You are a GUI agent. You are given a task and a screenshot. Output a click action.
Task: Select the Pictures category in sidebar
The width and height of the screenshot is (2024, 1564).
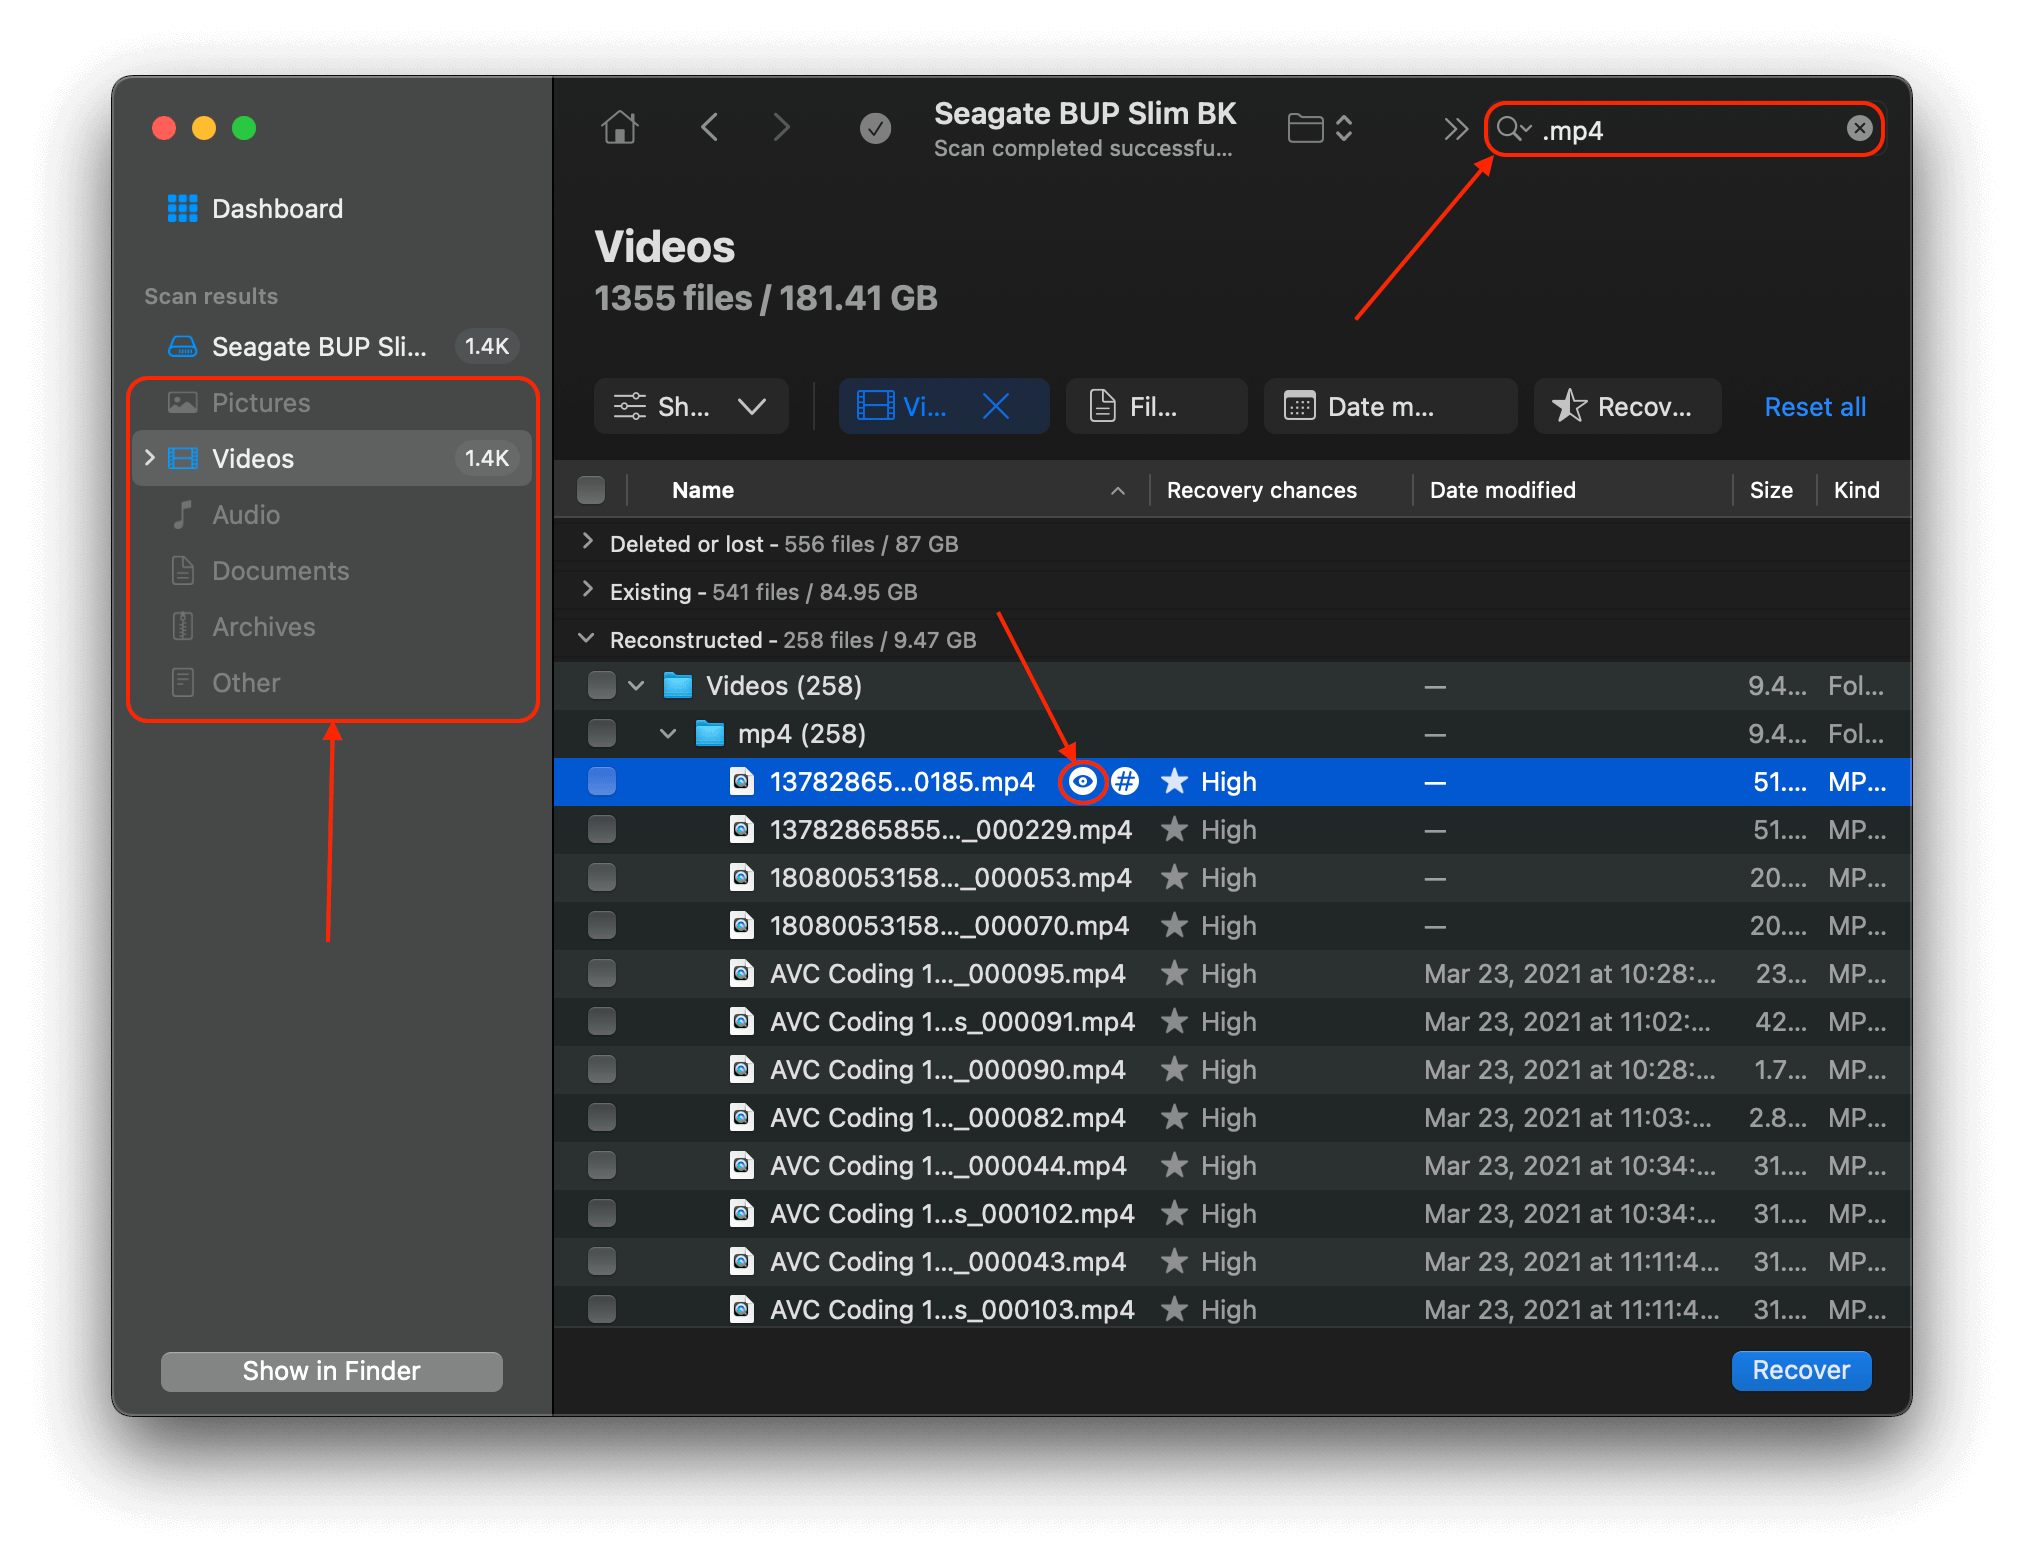point(261,402)
